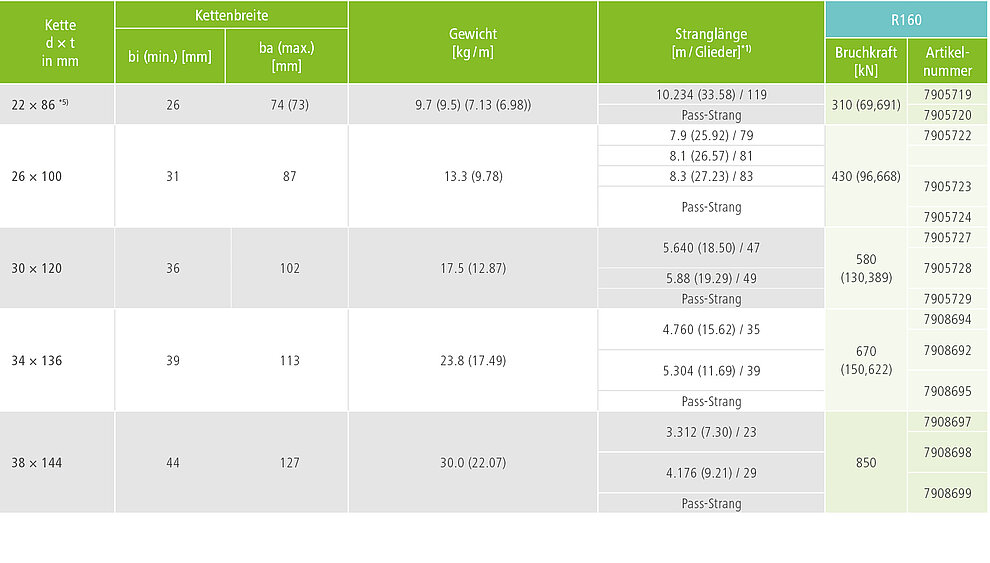
Task: Select the Bruchkraft [kN] header
Action: tap(866, 61)
